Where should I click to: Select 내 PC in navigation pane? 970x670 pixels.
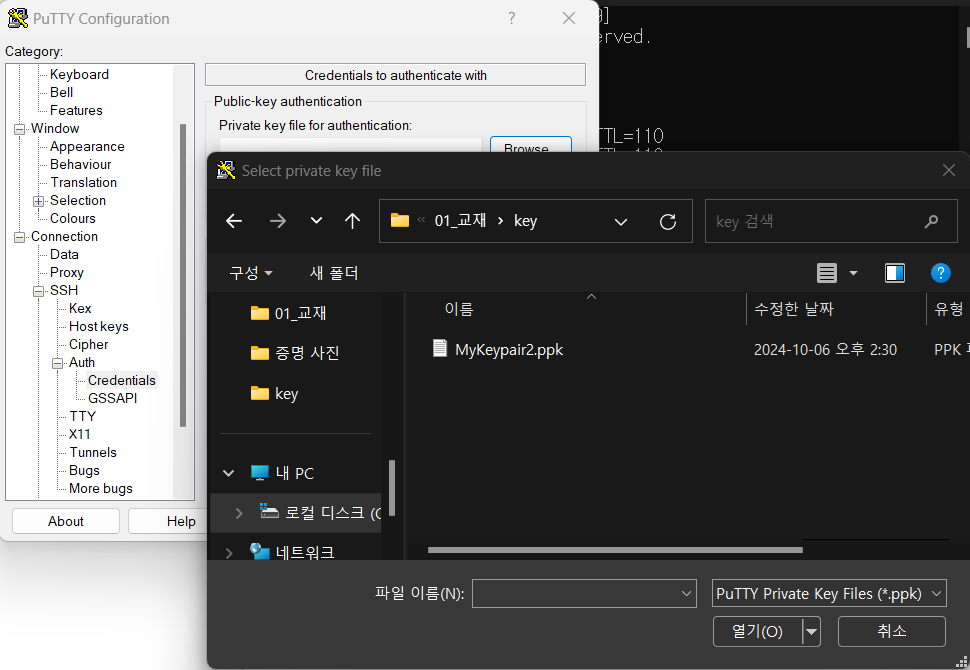283,473
